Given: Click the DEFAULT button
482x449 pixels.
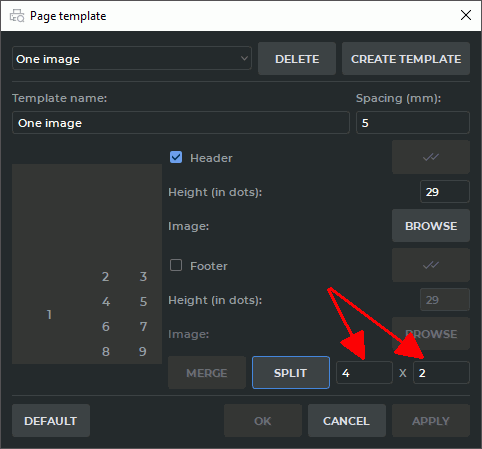Looking at the screenshot, I should [x=51, y=421].
